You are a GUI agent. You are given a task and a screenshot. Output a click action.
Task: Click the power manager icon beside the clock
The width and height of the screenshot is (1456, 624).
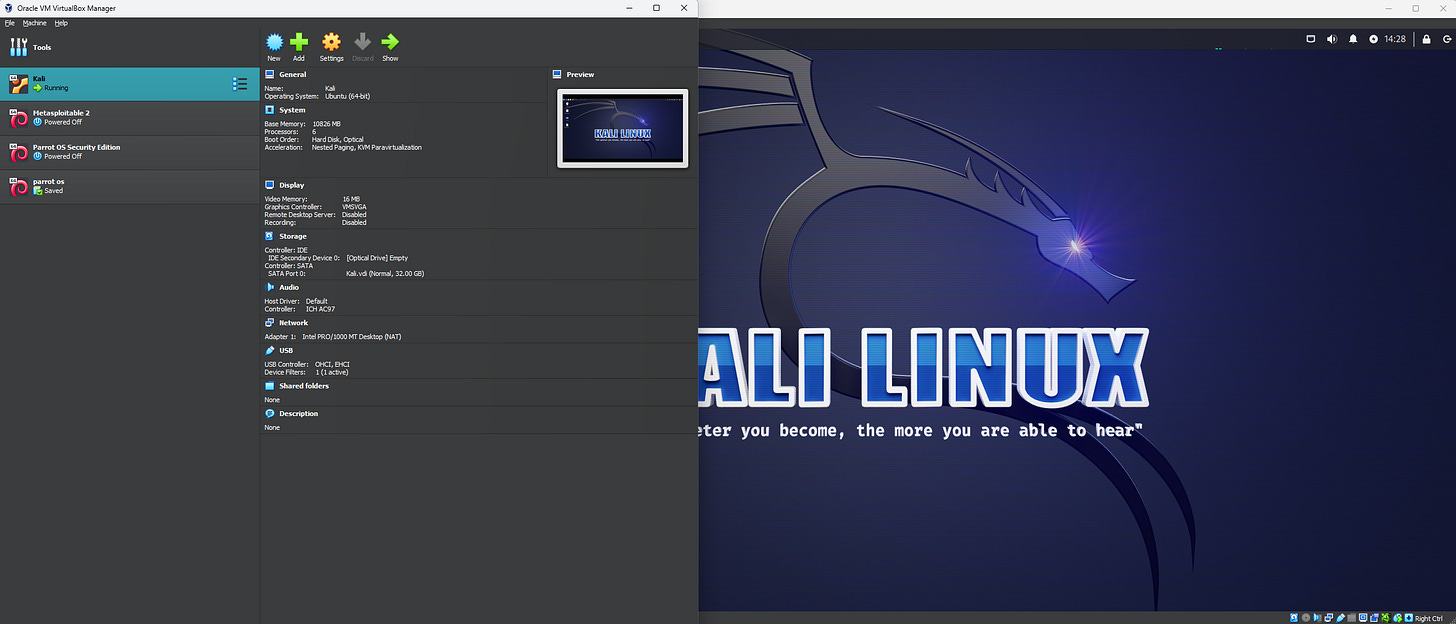click(1374, 39)
